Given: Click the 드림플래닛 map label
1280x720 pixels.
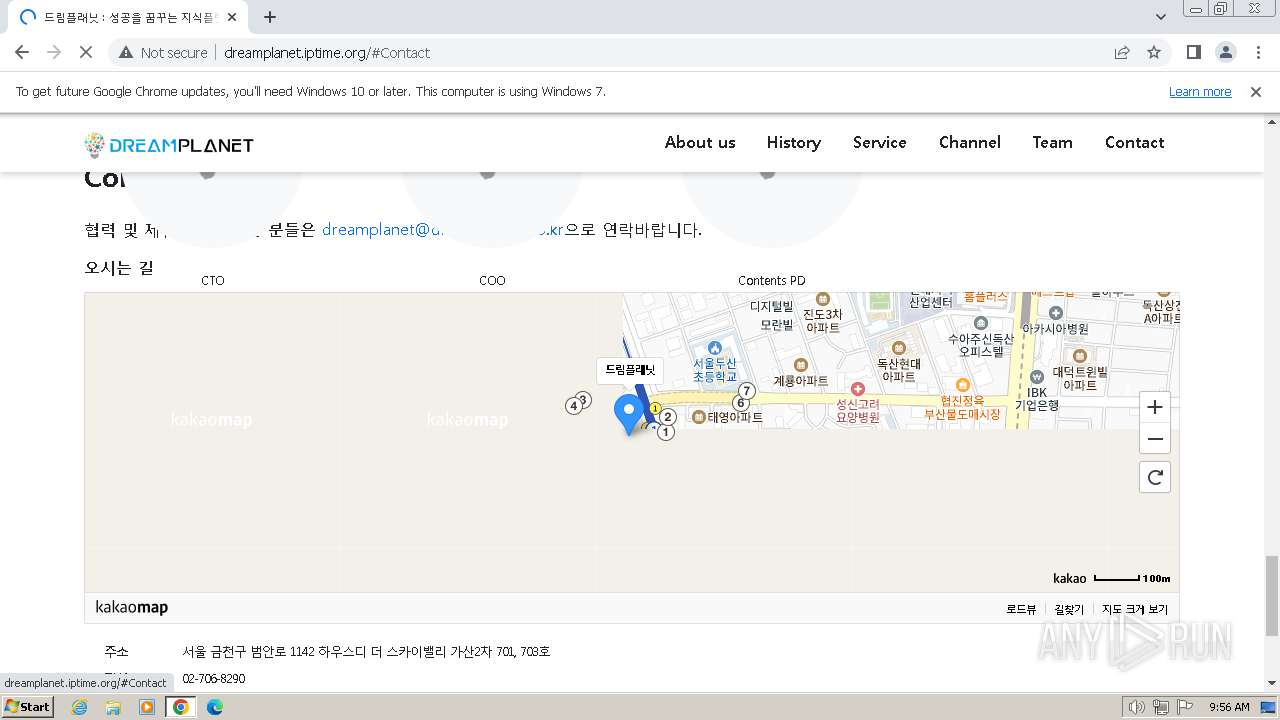Looking at the screenshot, I should tap(630, 370).
